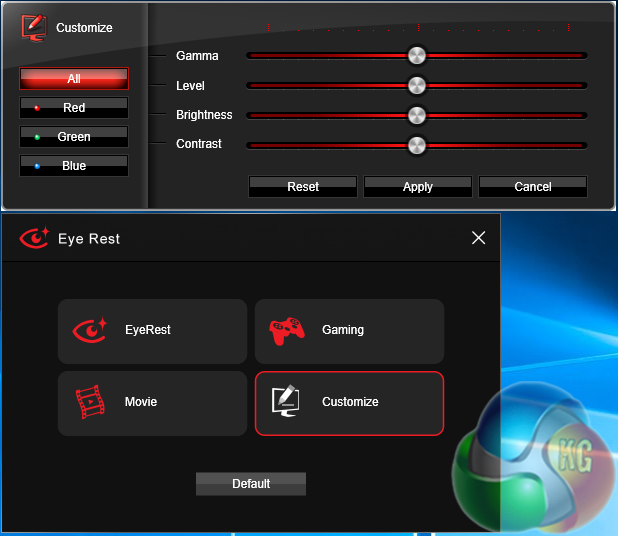618x536 pixels.
Task: Close the Eye Rest window
Action: [x=478, y=238]
